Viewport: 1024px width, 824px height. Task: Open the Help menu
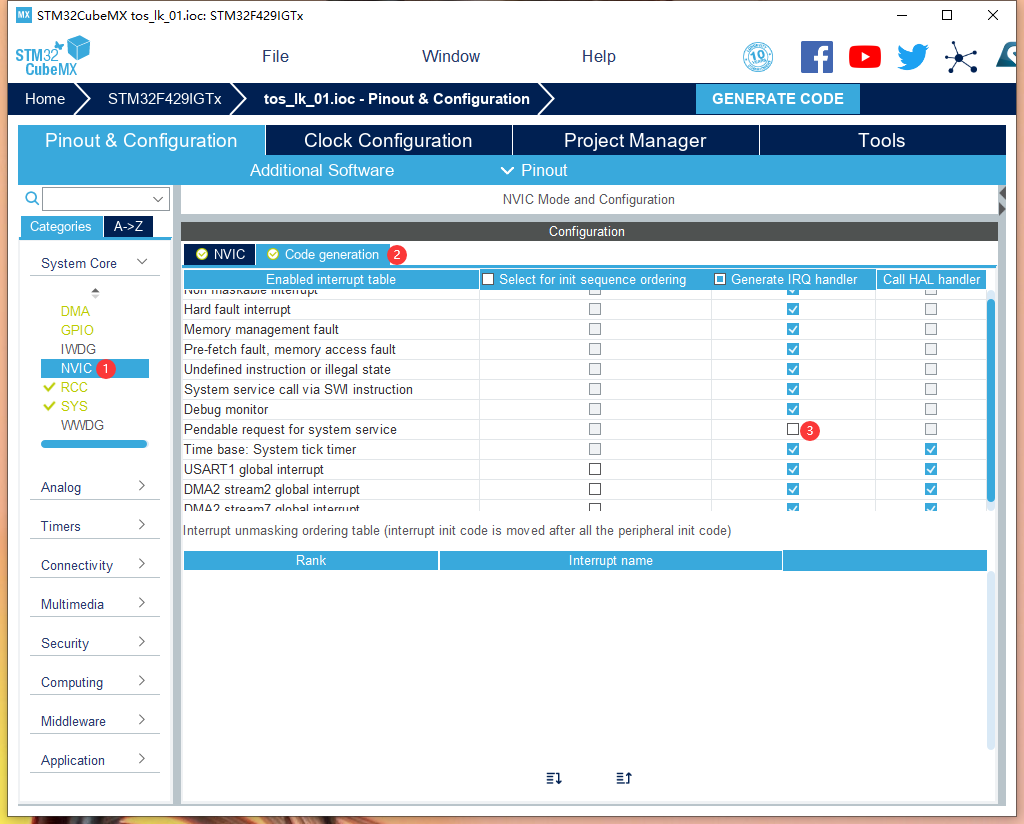[x=598, y=57]
